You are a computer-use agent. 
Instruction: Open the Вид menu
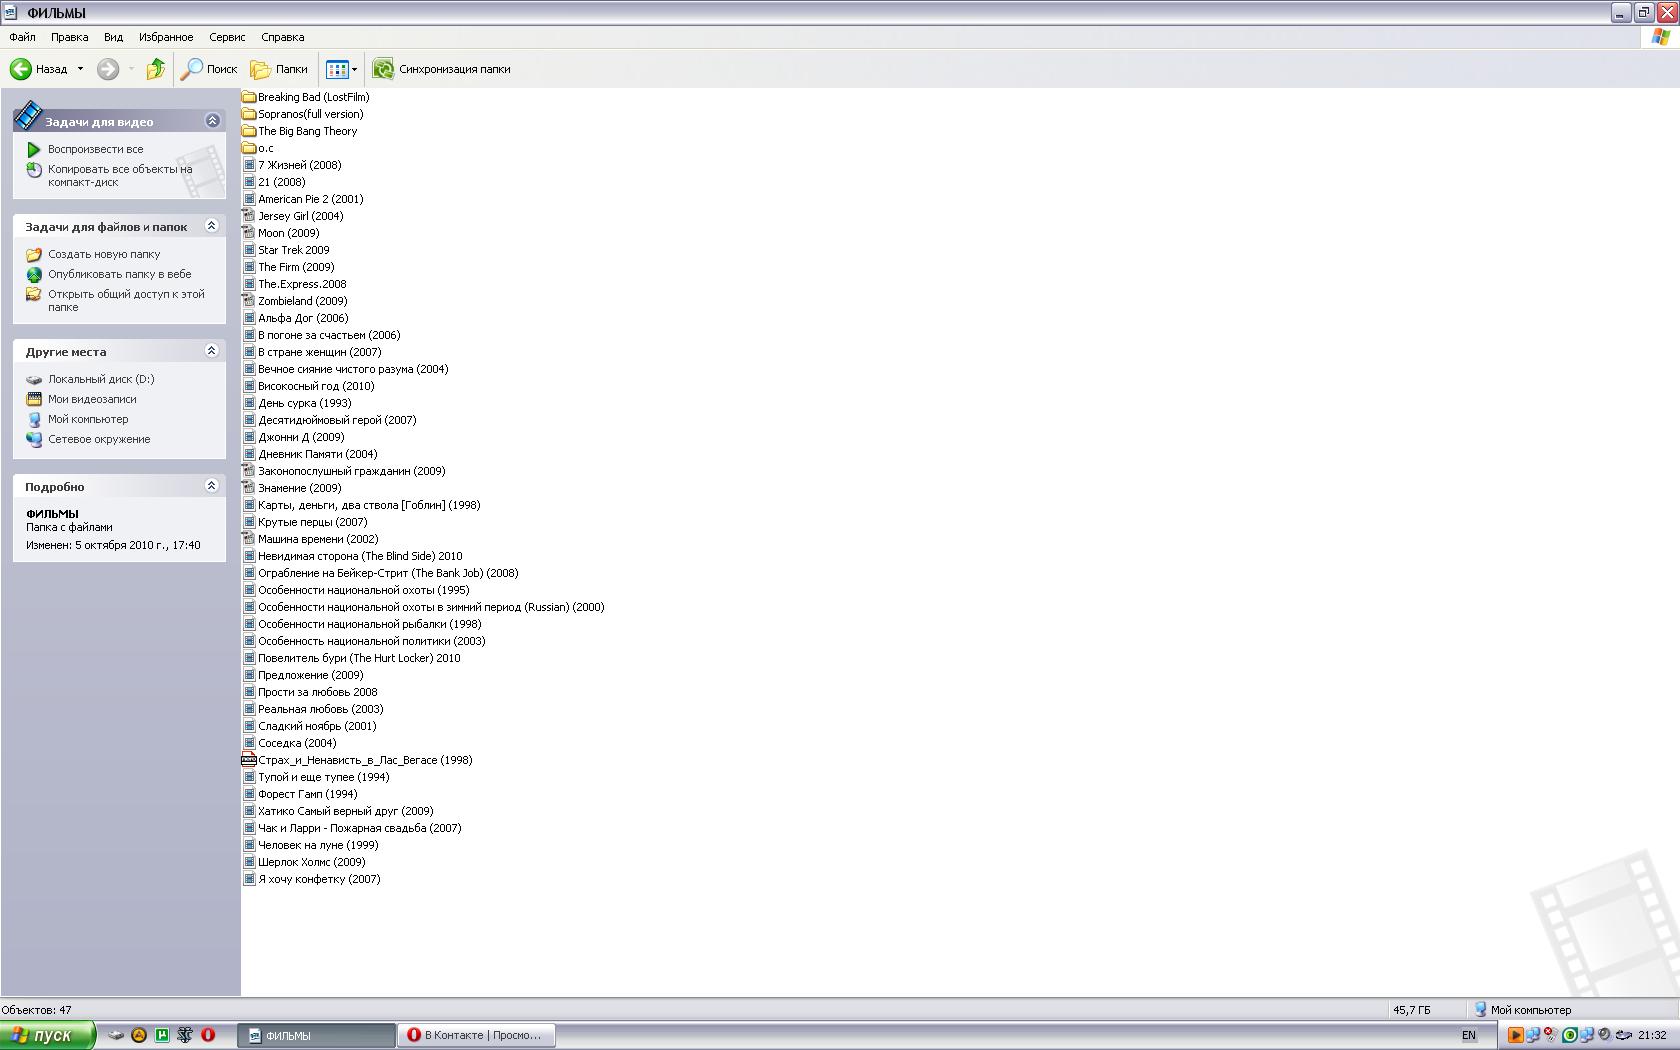[113, 37]
